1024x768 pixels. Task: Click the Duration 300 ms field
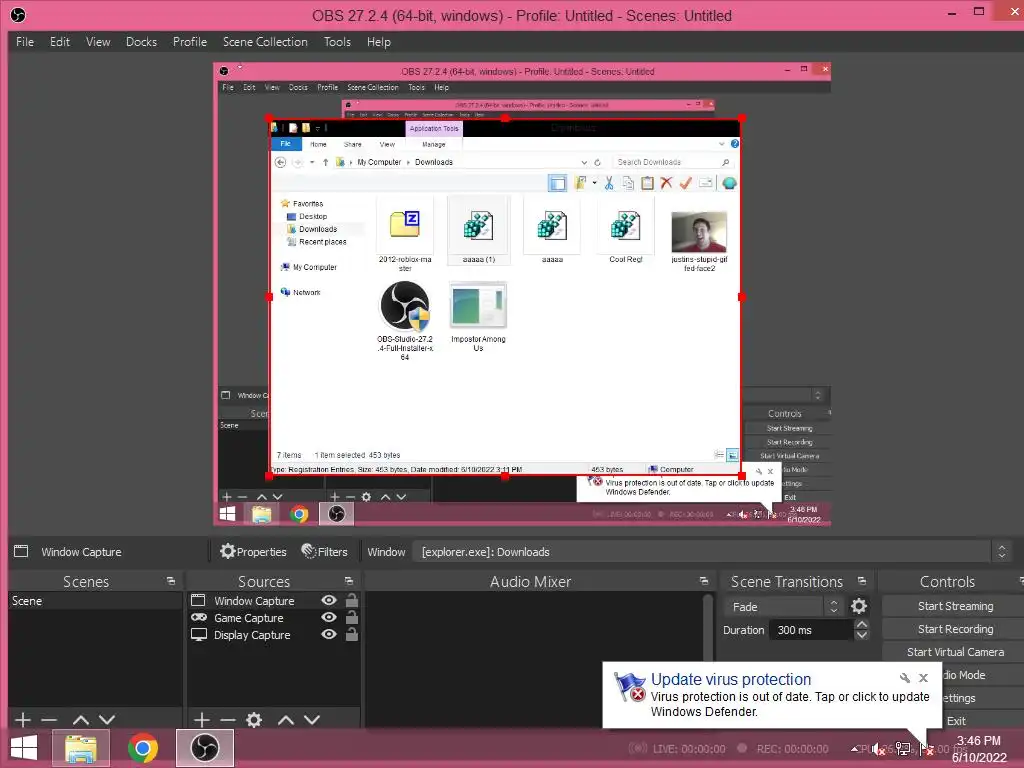click(811, 630)
